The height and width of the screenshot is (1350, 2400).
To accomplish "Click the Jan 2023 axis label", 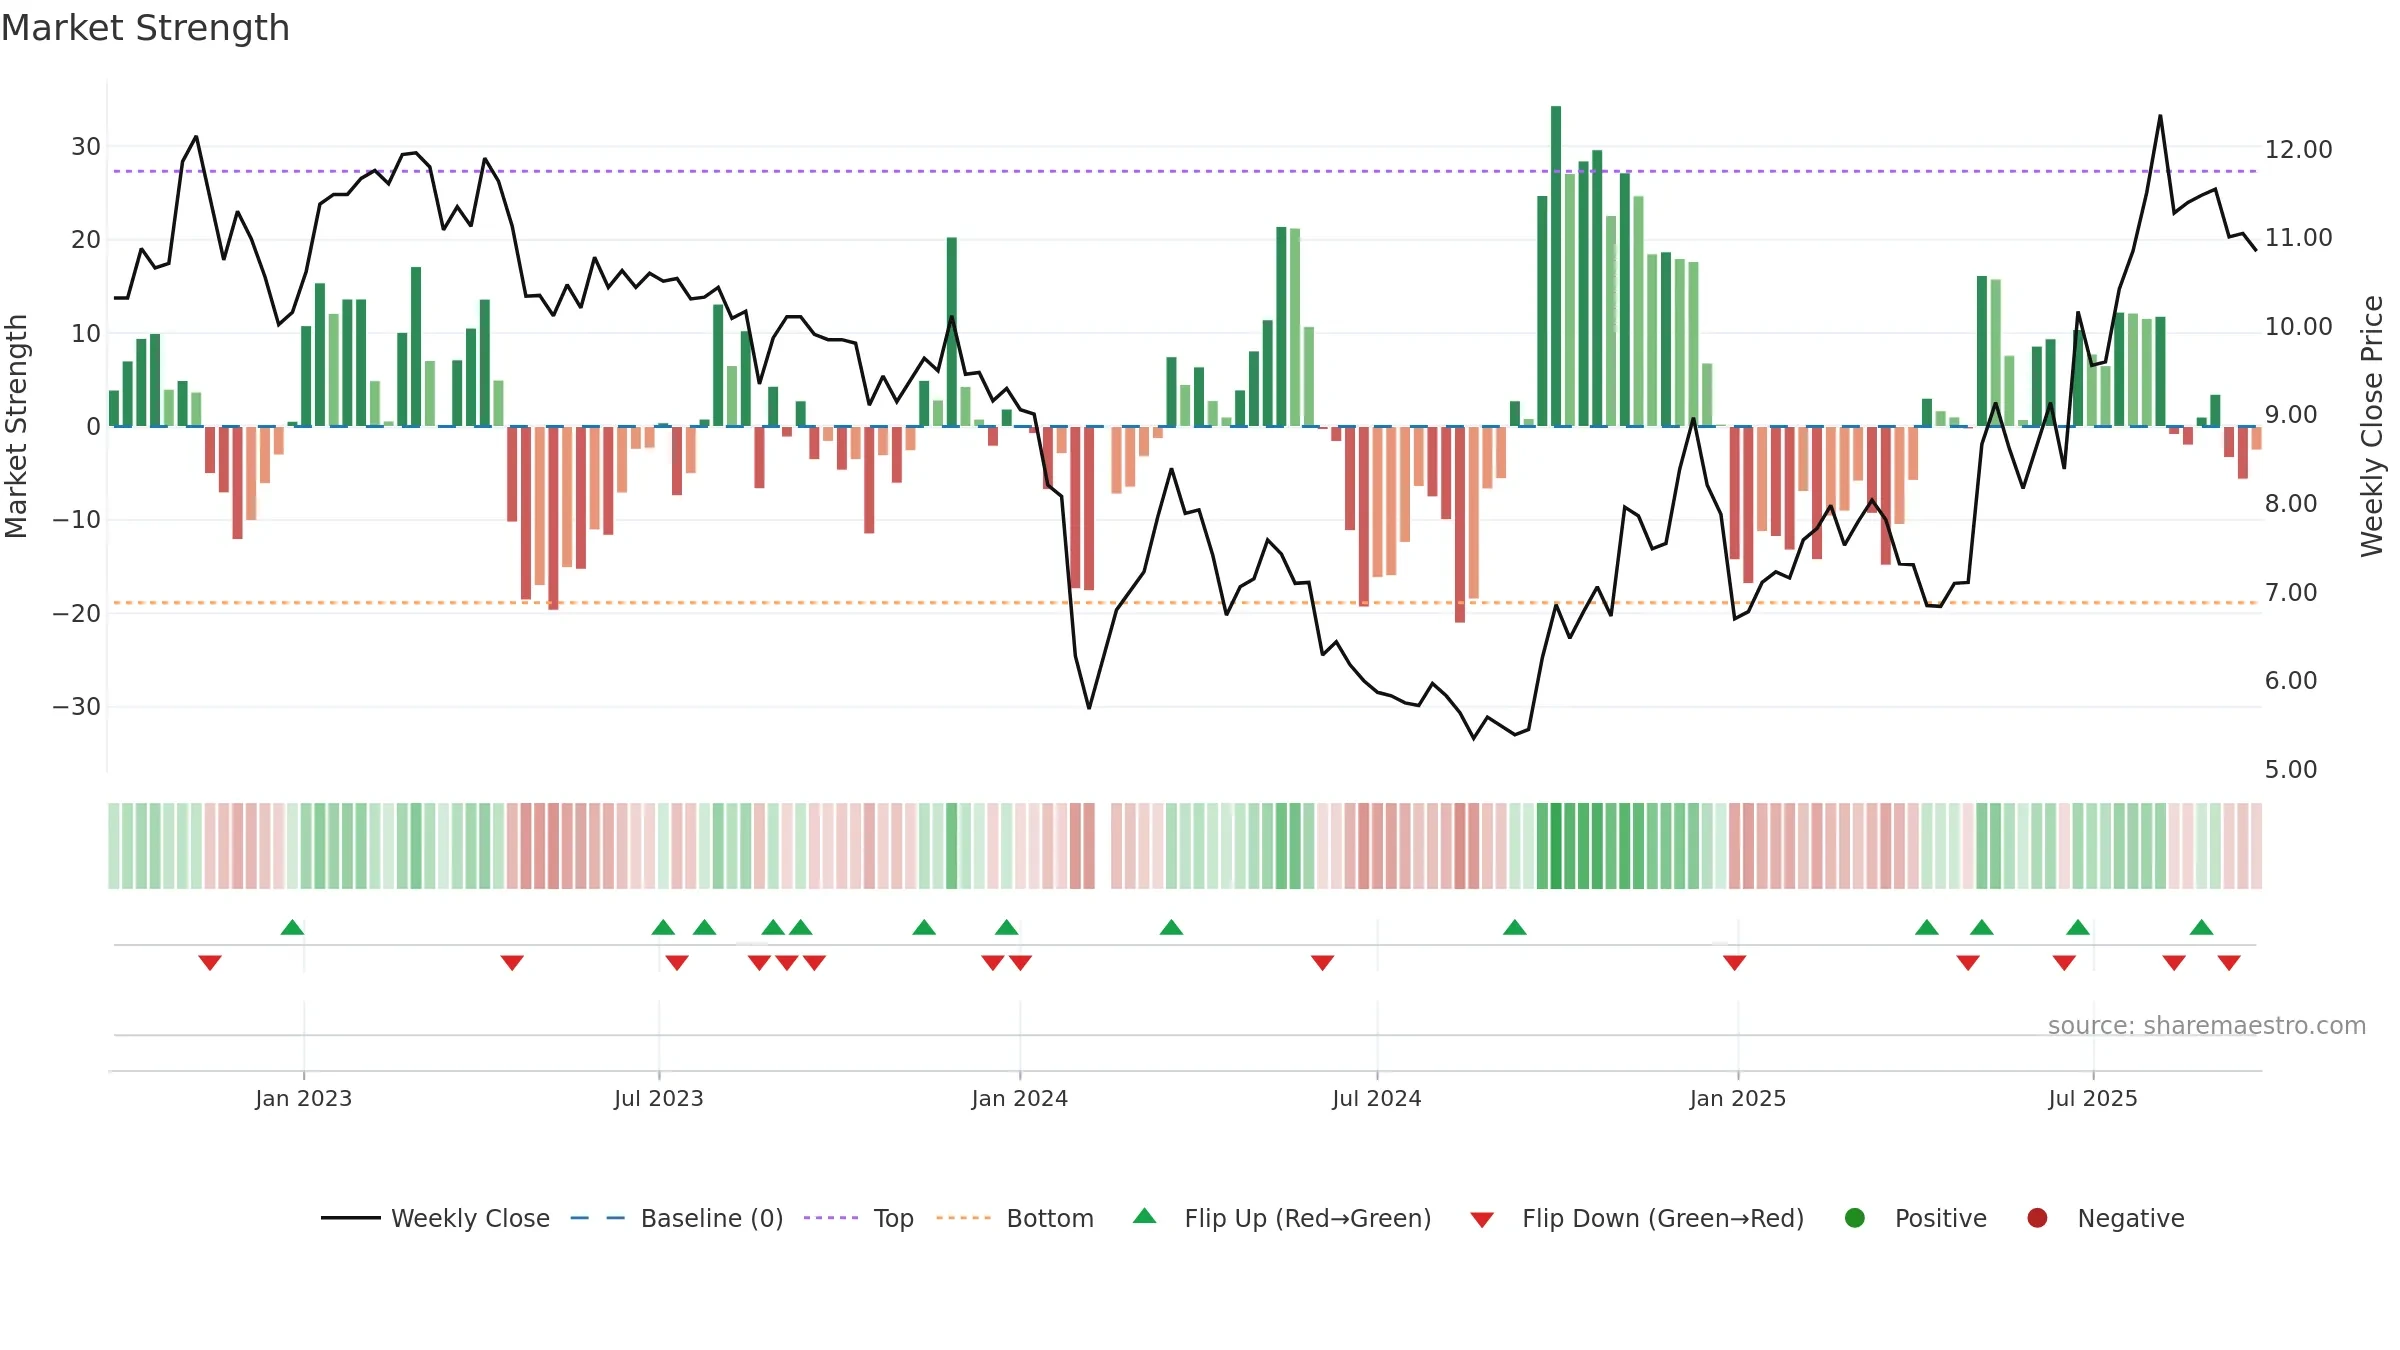I will pyautogui.click(x=303, y=1098).
